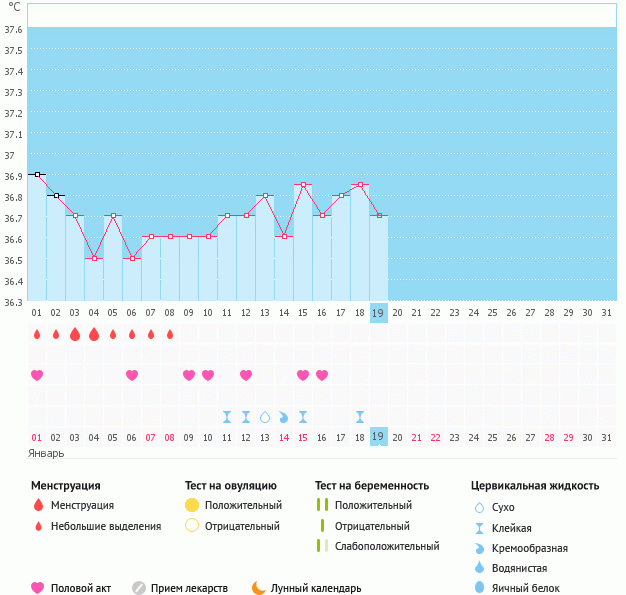Select the small spotting drop on day 08
This screenshot has height=595, width=626.
[170, 334]
